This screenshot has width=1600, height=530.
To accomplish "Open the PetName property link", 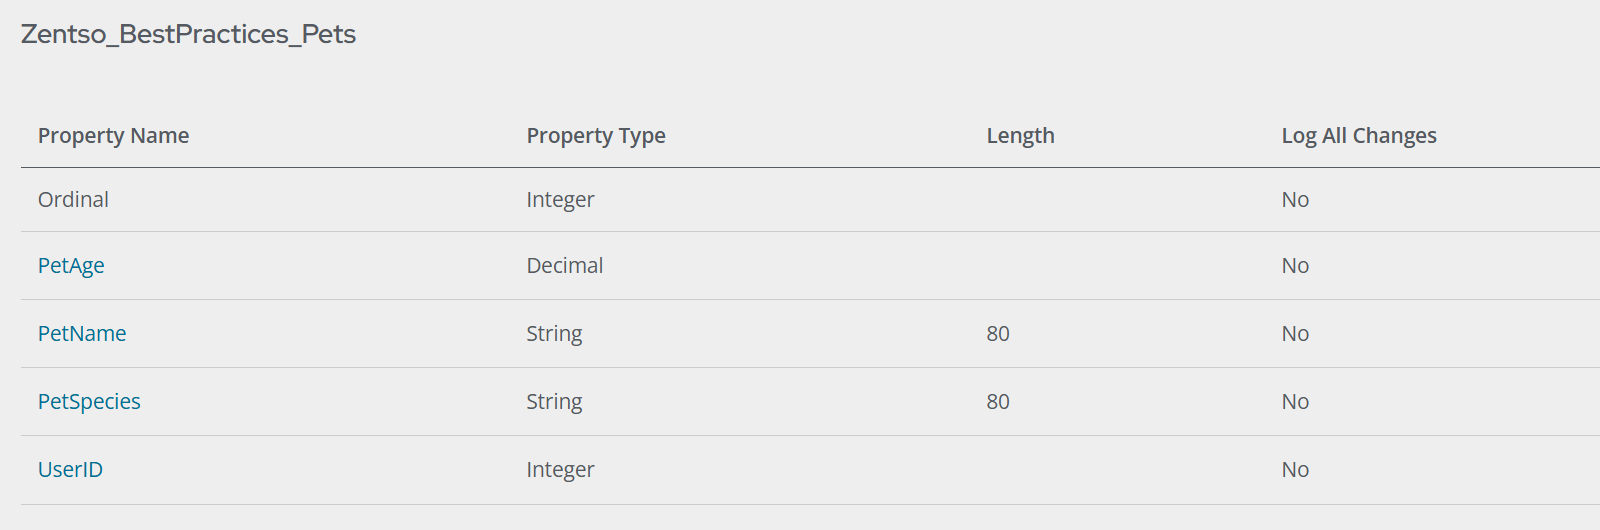I will click(x=82, y=334).
